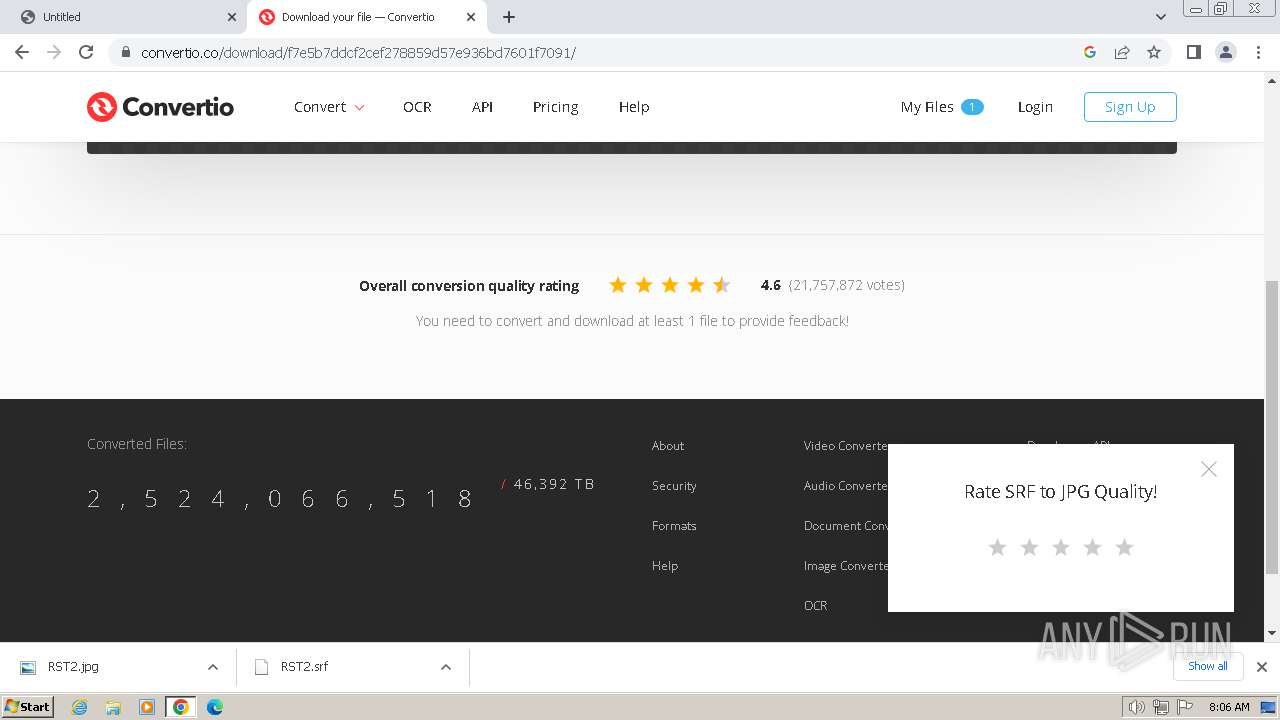Close the Rate SRF to JPG popup
This screenshot has height=720, width=1280.
click(x=1209, y=469)
